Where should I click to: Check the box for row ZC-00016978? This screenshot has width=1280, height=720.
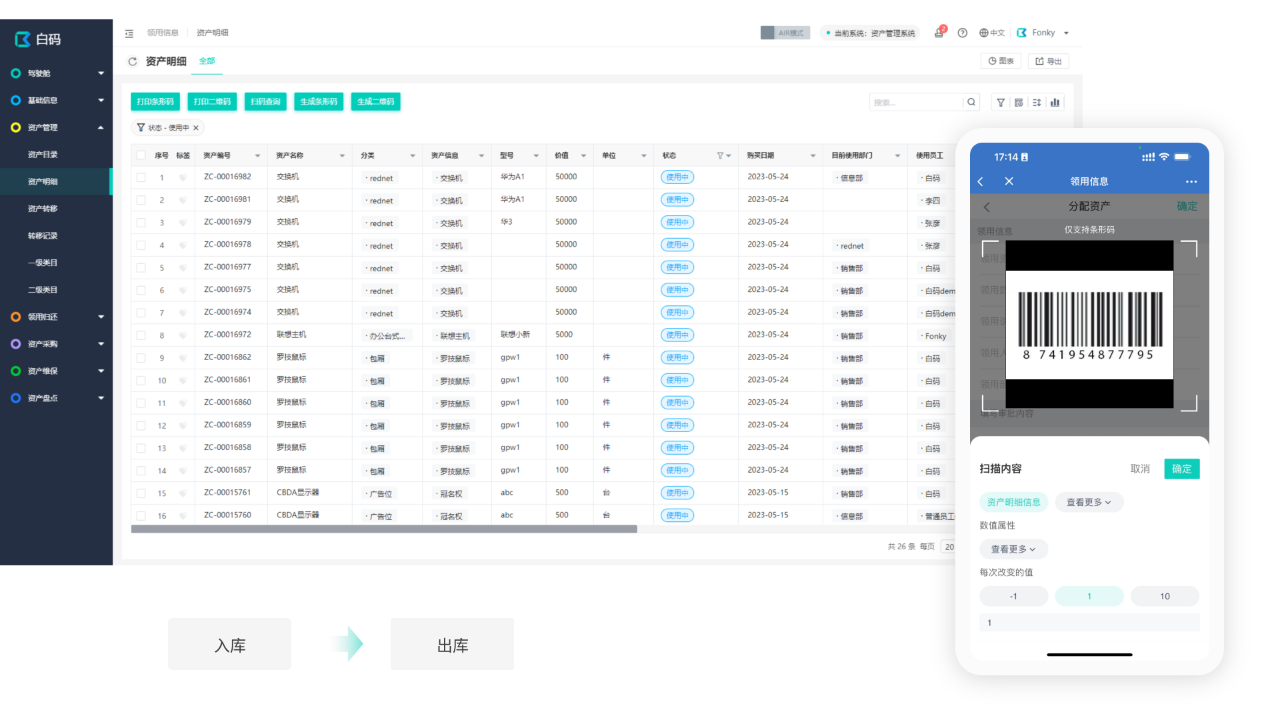click(141, 245)
